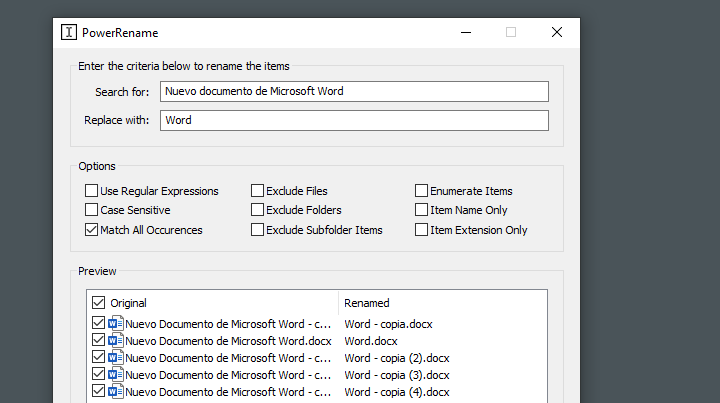Uncheck the select-all checkbox beside Original header
Viewport: 720px width, 403px height.
click(x=98, y=303)
